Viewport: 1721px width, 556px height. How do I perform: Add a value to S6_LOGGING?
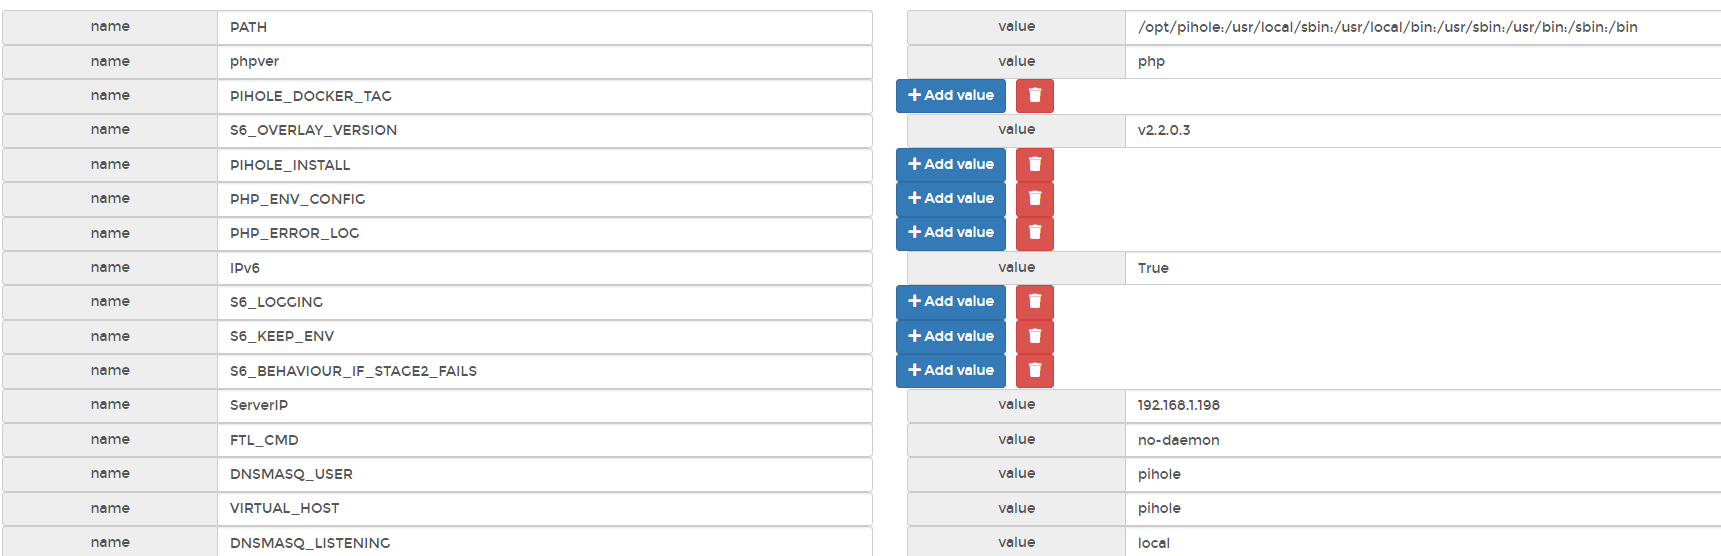[x=951, y=302]
